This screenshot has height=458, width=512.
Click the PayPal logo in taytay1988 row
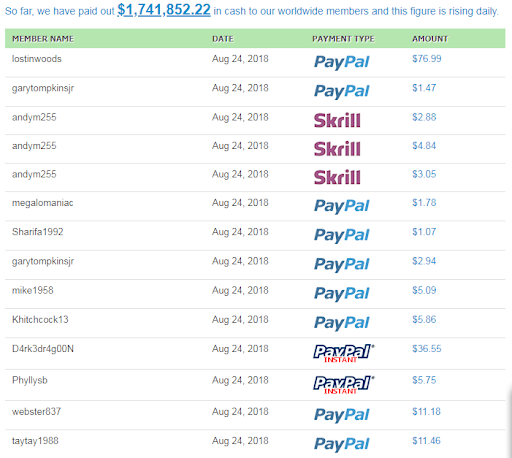click(342, 444)
